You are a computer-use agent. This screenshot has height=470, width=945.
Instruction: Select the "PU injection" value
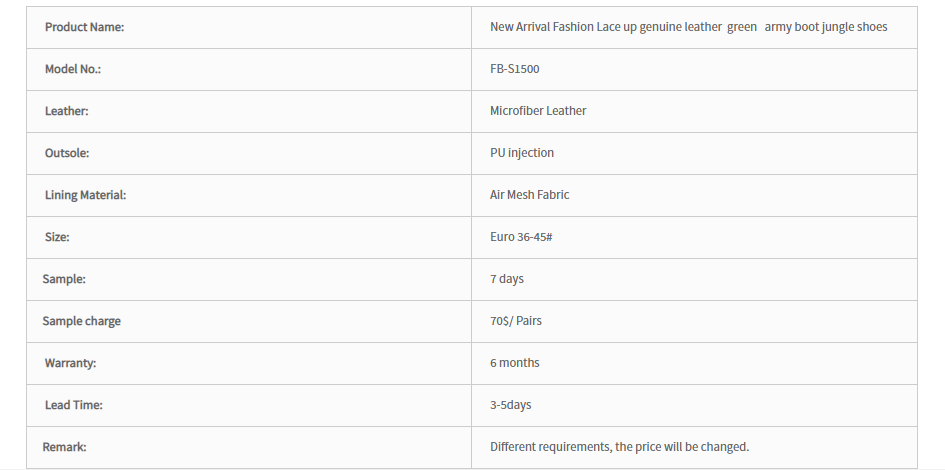pyautogui.click(x=522, y=153)
